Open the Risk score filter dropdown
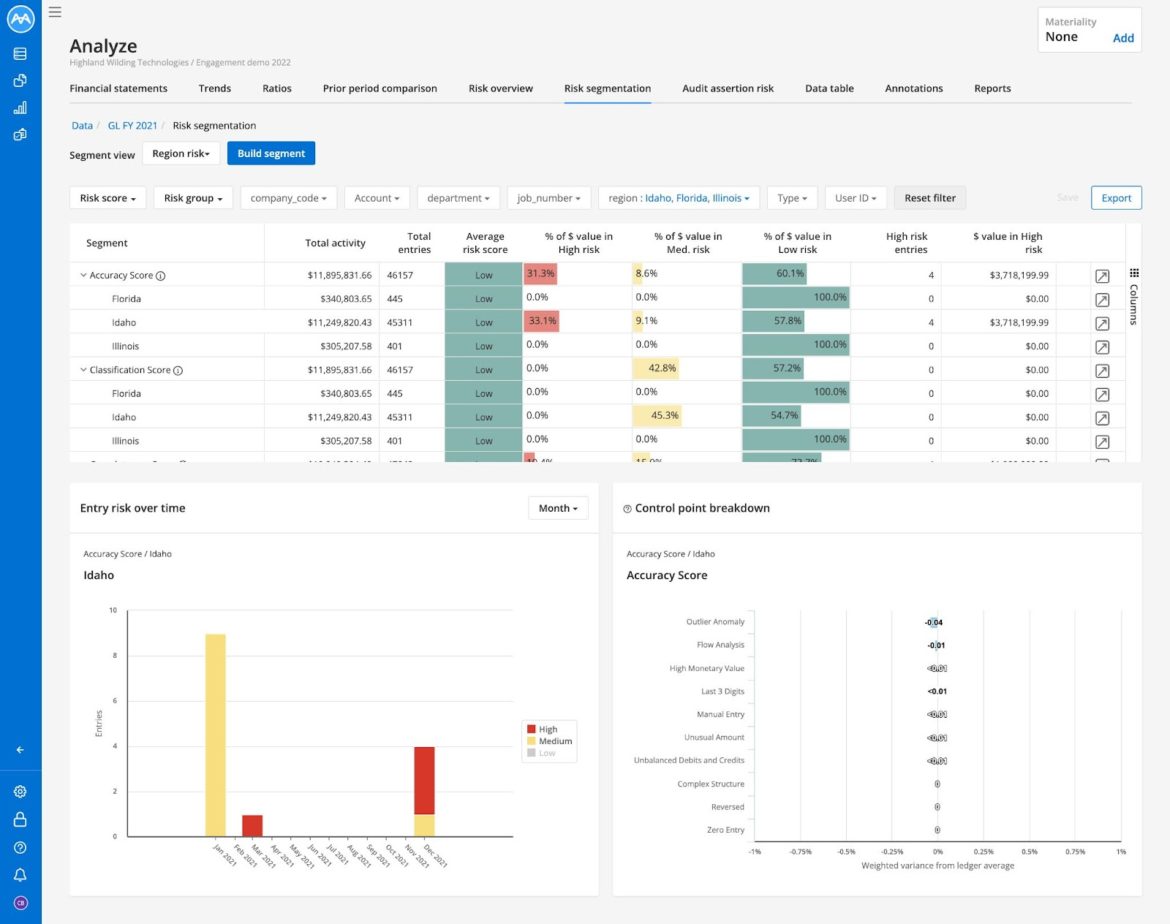 107,198
